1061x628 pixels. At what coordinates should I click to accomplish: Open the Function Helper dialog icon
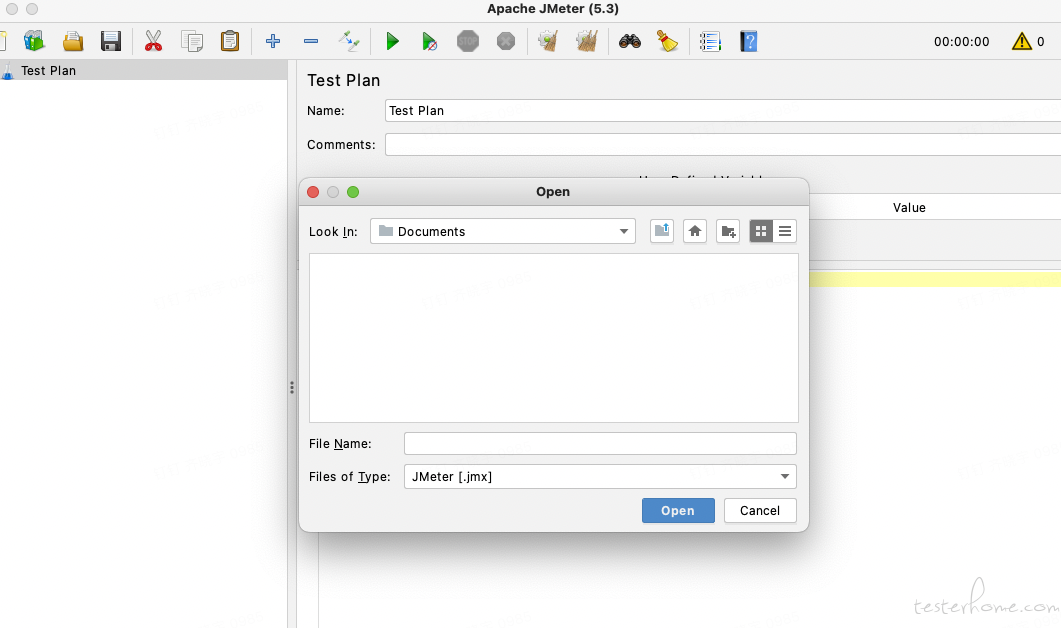coord(710,41)
